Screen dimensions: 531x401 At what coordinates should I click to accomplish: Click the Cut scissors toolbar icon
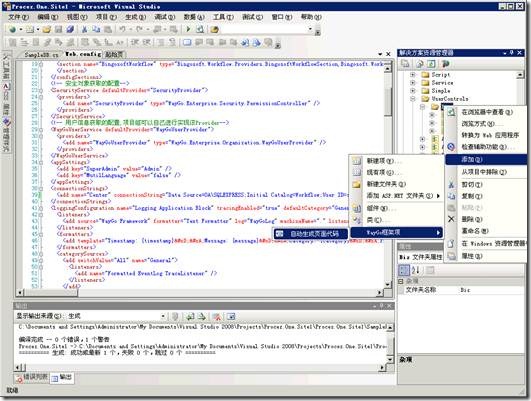(x=85, y=30)
